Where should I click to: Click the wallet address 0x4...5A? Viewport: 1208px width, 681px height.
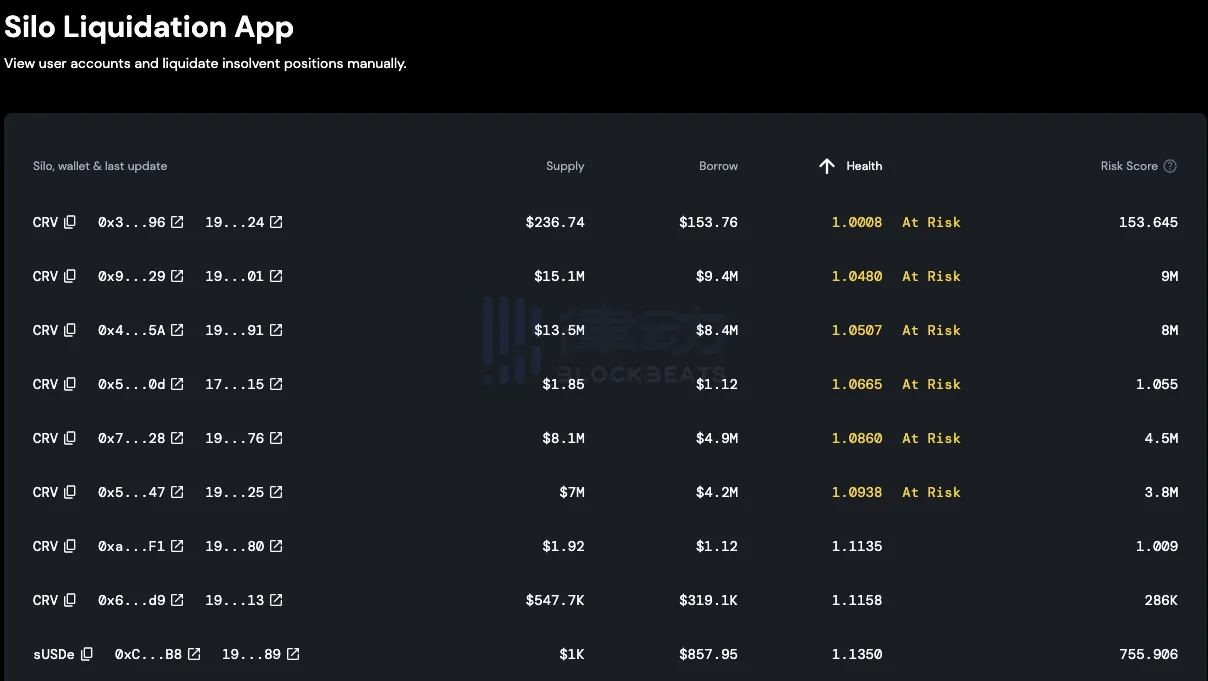131,330
